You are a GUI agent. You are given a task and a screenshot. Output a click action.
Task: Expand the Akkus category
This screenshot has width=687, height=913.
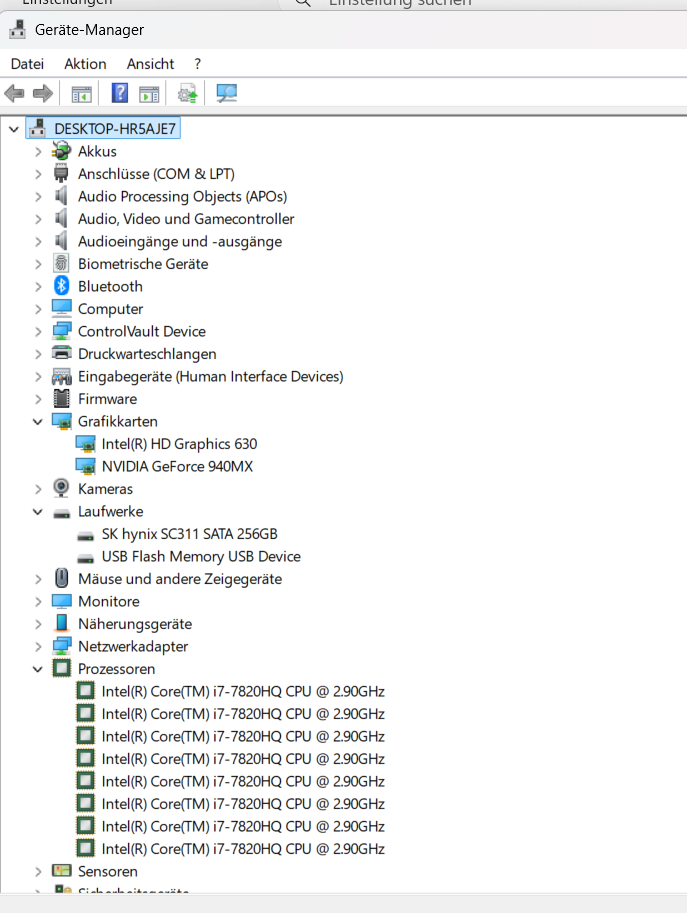pyautogui.click(x=38, y=151)
